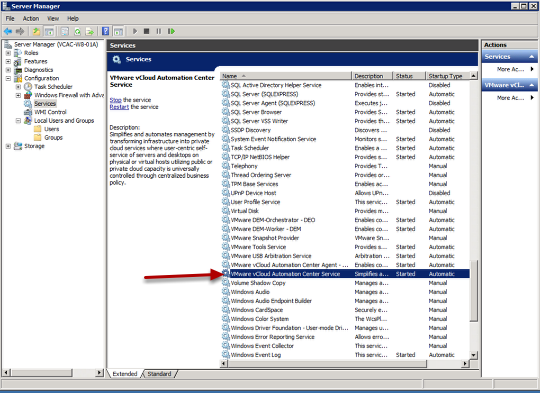
Task: Click tree pane scroll right arrow
Action: click(x=100, y=372)
